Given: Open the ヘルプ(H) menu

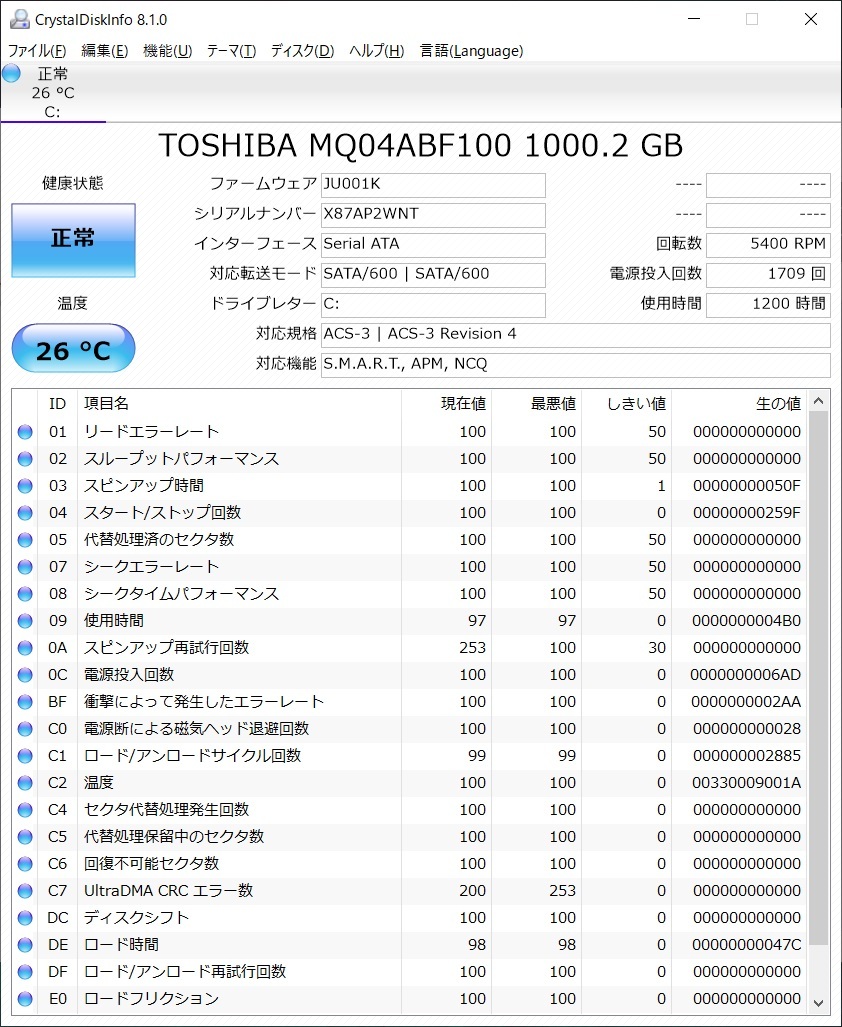Looking at the screenshot, I should point(376,50).
